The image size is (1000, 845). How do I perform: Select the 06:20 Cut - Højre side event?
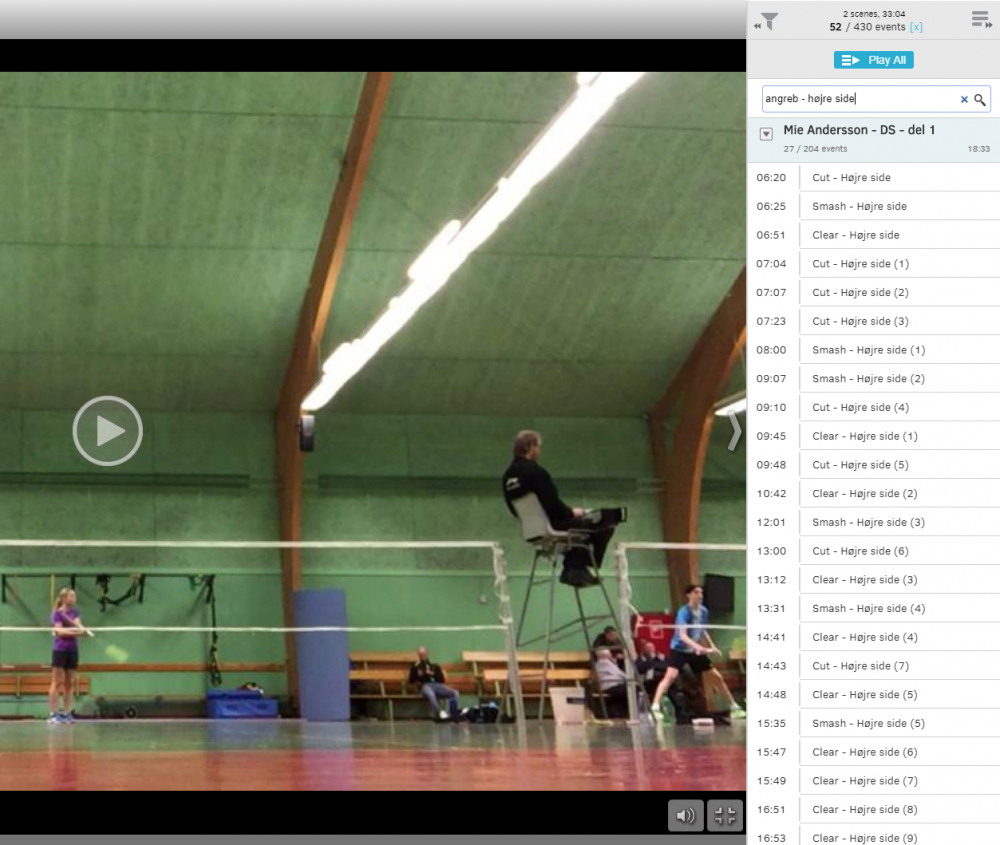(851, 178)
